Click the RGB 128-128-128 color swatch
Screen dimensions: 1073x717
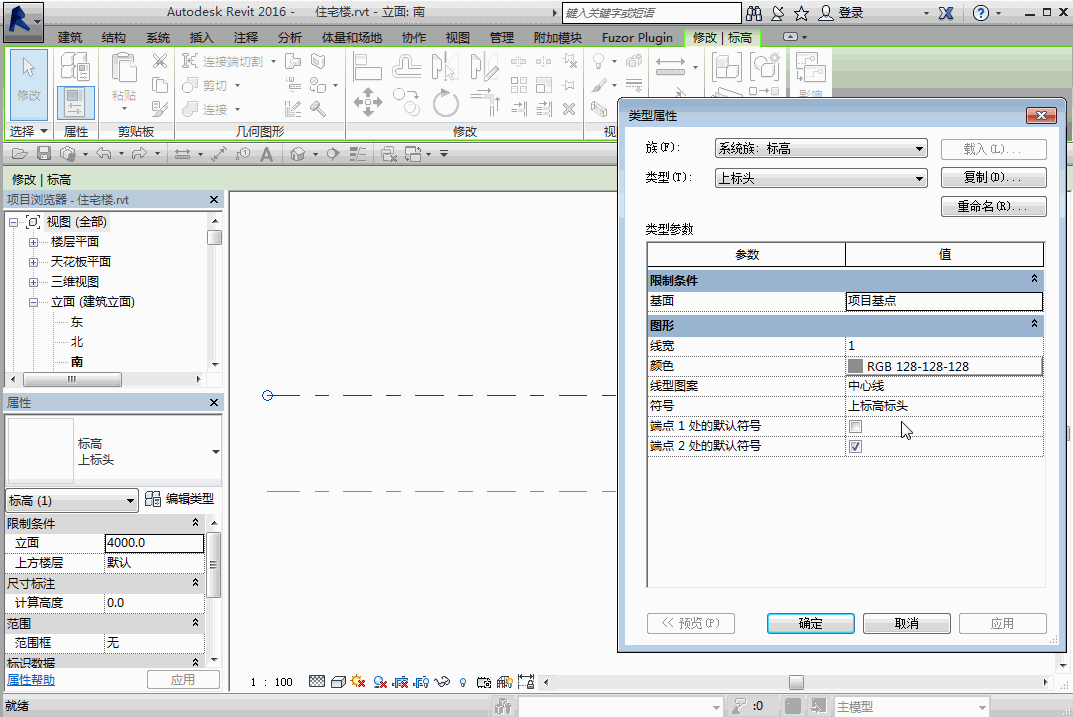click(855, 366)
